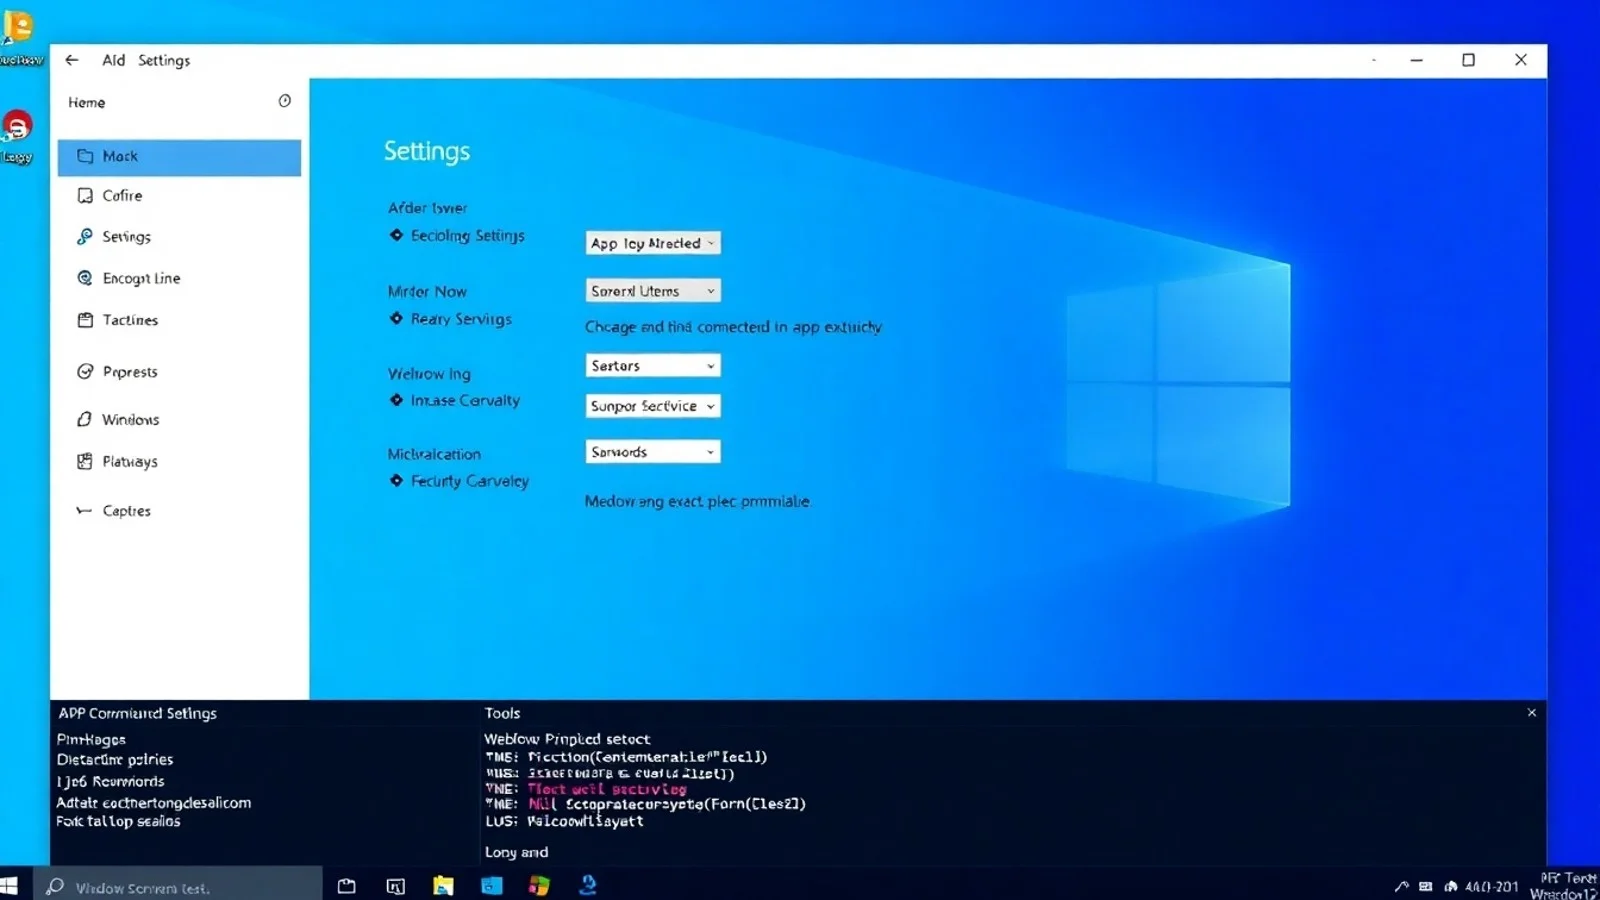Click the Adtalt eoctnertongdesalicom entry

[x=154, y=803]
